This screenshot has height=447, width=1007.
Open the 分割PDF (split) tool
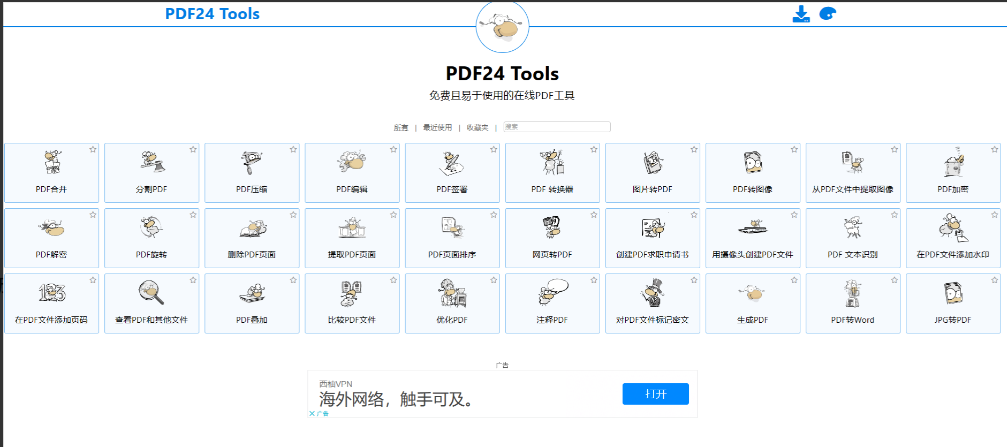click(x=152, y=173)
